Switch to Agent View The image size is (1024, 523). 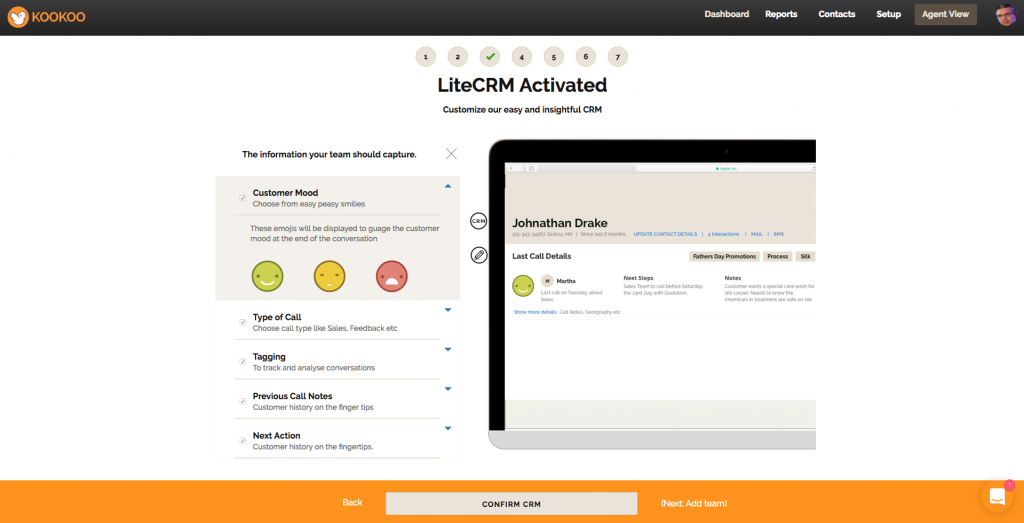point(946,14)
